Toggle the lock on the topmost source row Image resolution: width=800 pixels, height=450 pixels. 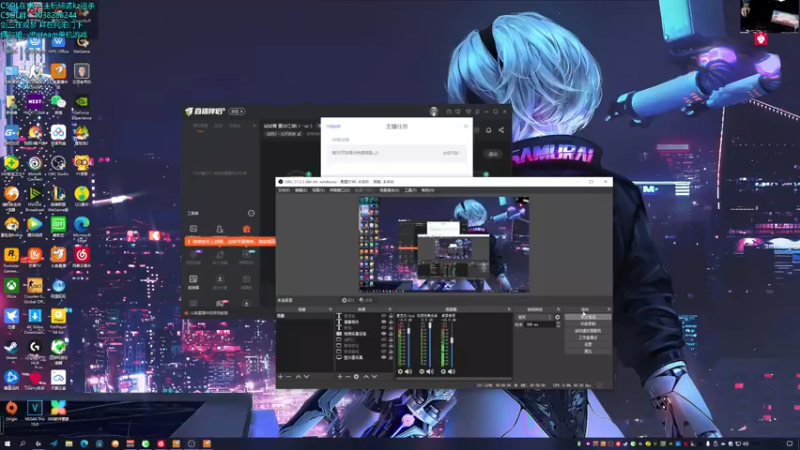tap(391, 316)
